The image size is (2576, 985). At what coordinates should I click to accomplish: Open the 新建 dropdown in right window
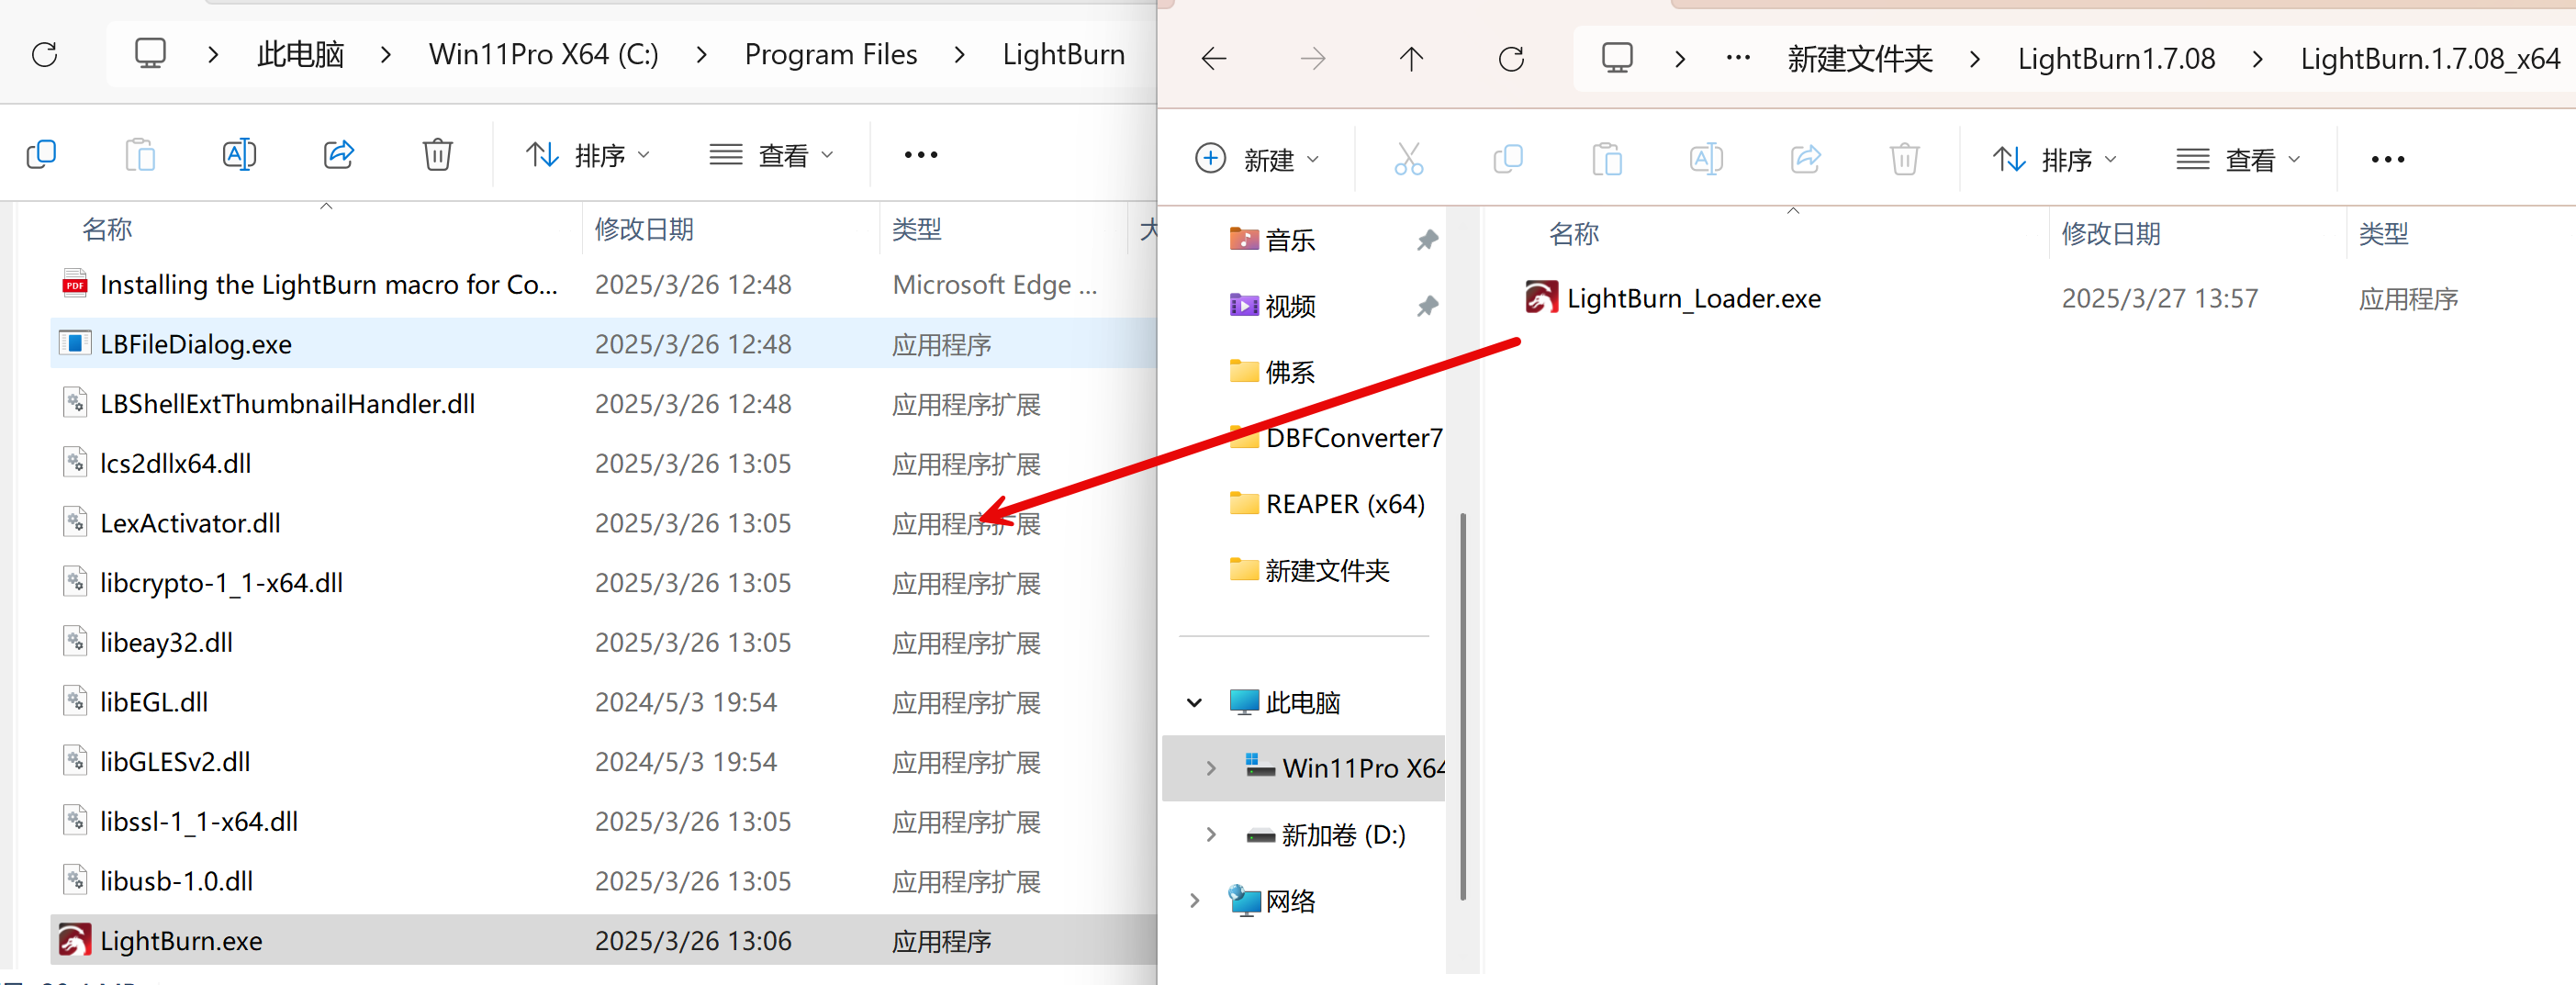click(1257, 159)
